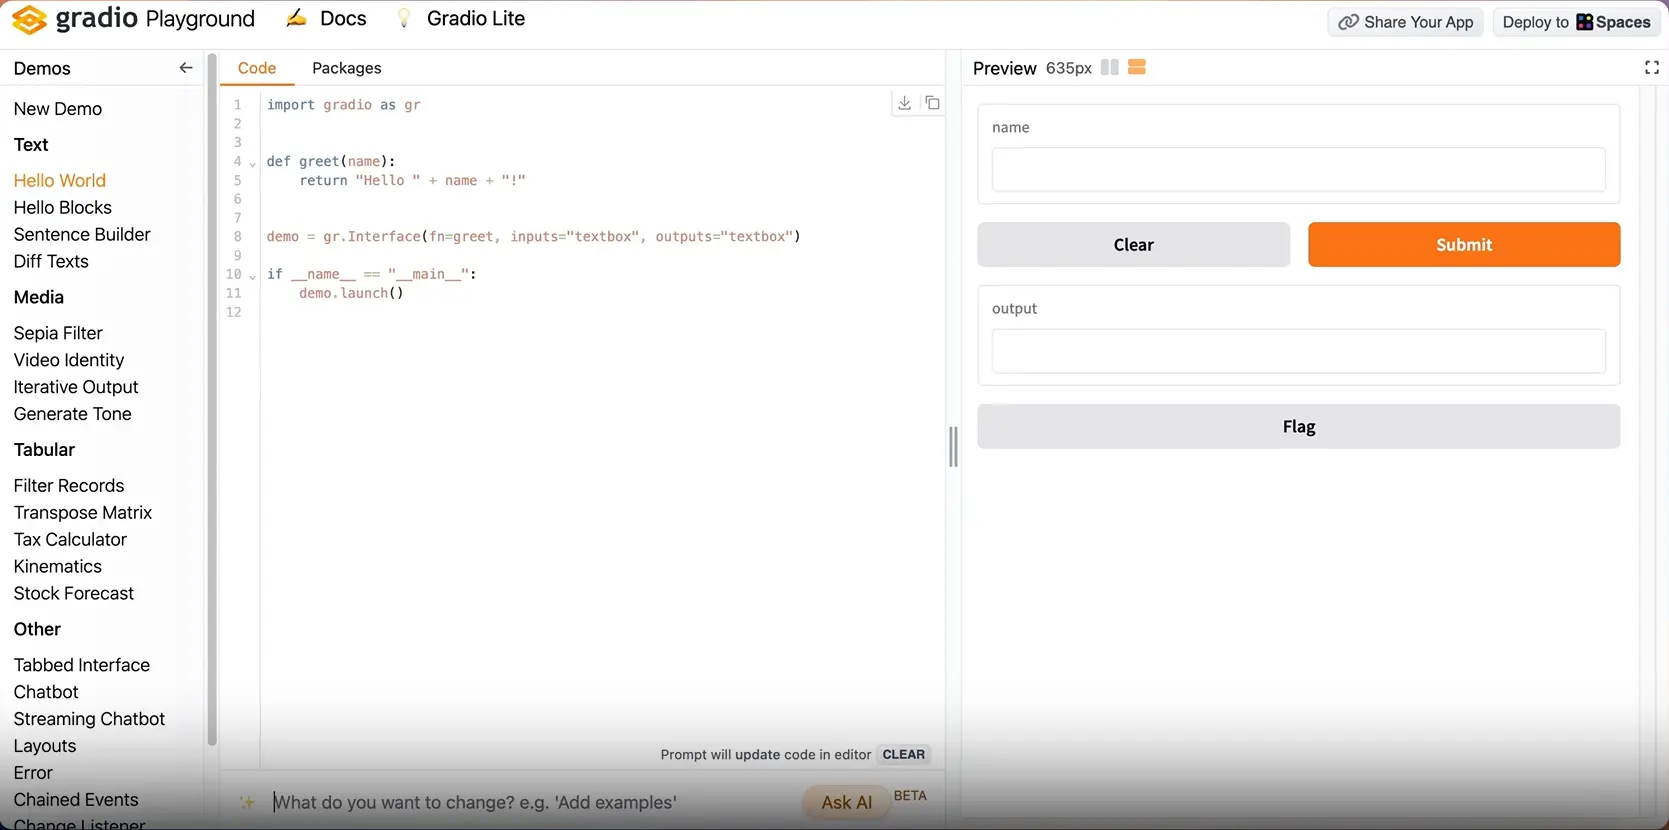Copy the code with the copy icon
This screenshot has height=830, width=1669.
[x=932, y=103]
